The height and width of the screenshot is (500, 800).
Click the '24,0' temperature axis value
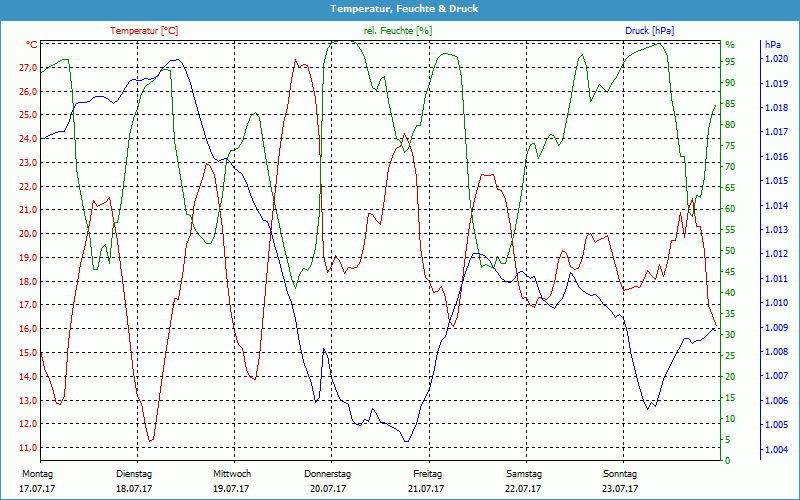click(x=28, y=139)
